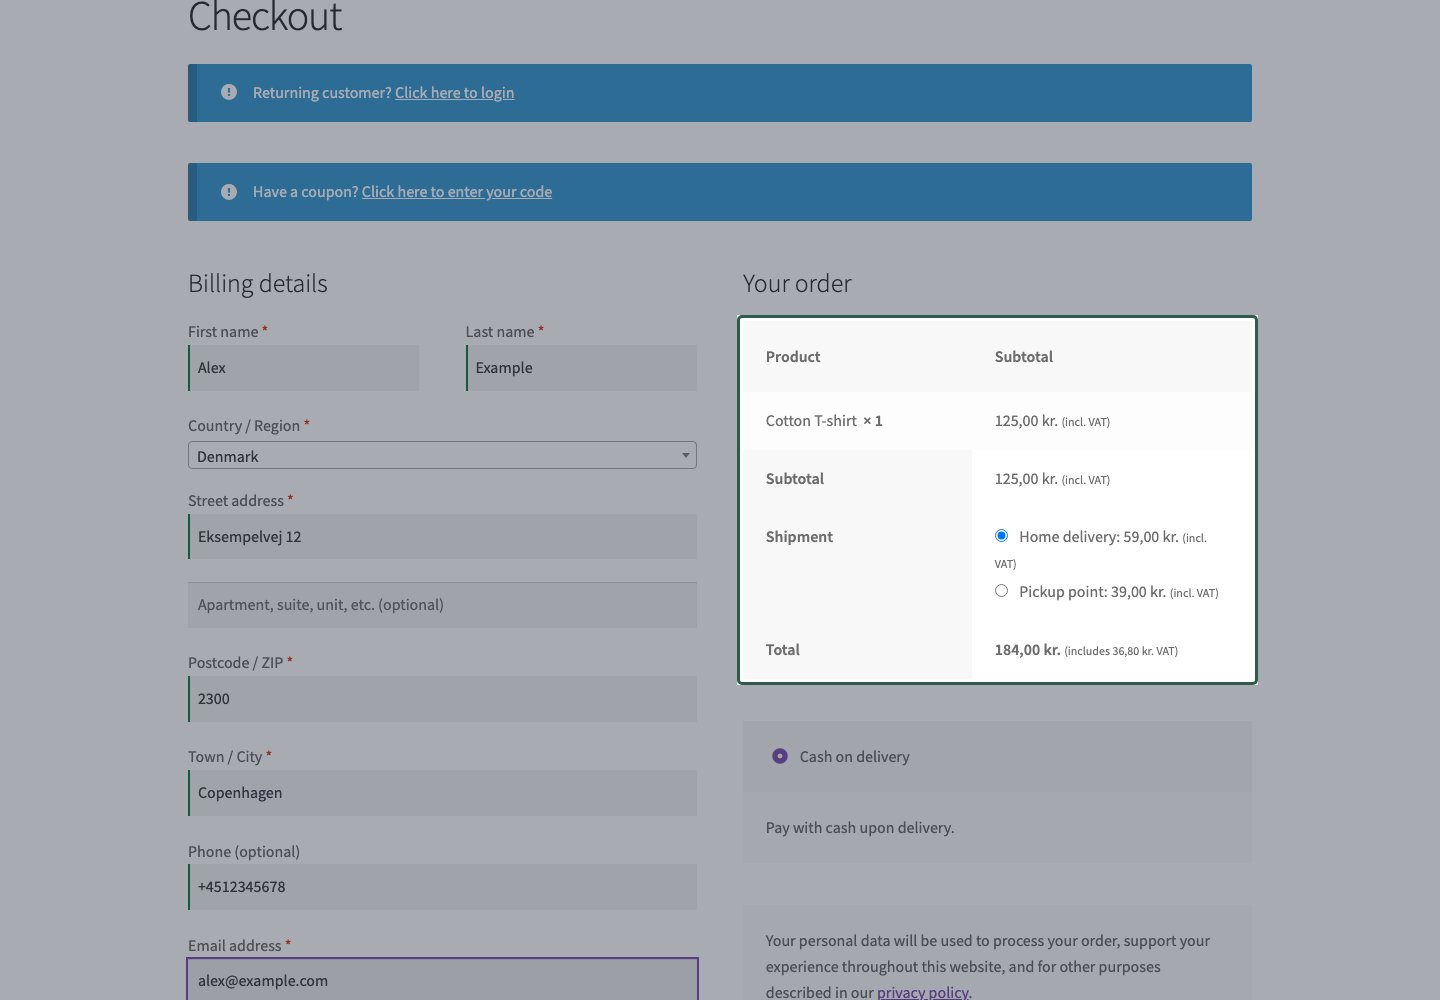This screenshot has width=1440, height=1000.
Task: Choose the Cash on delivery payment method
Action: [x=780, y=756]
